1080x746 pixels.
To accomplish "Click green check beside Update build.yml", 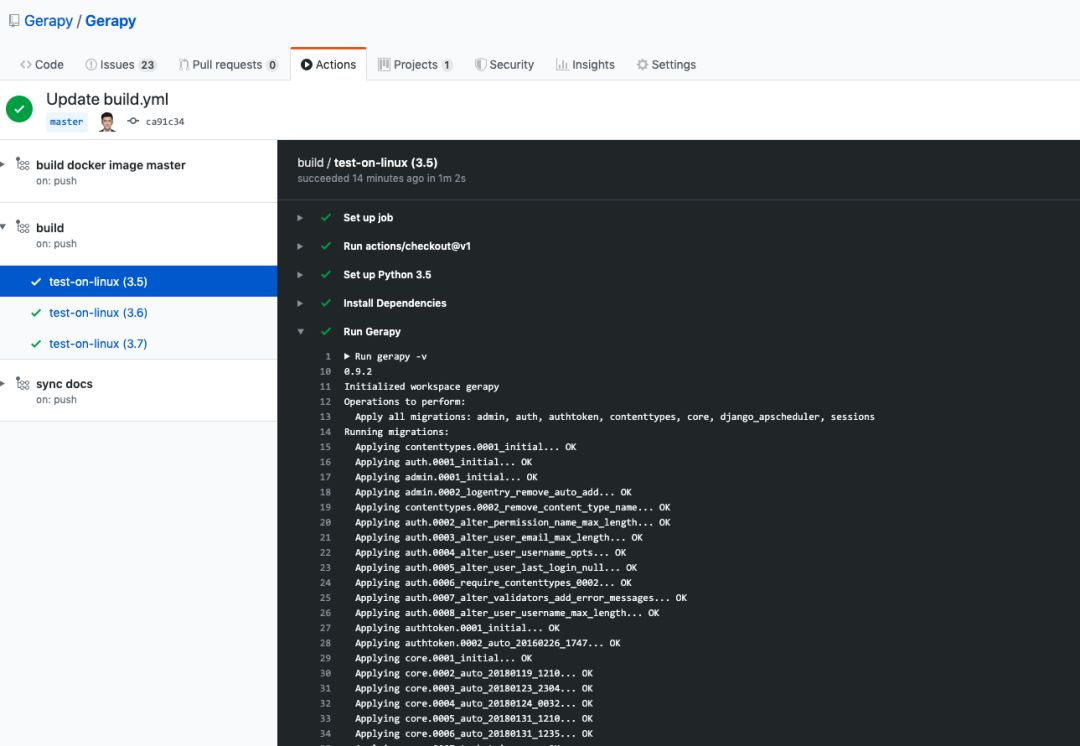I will coord(19,108).
